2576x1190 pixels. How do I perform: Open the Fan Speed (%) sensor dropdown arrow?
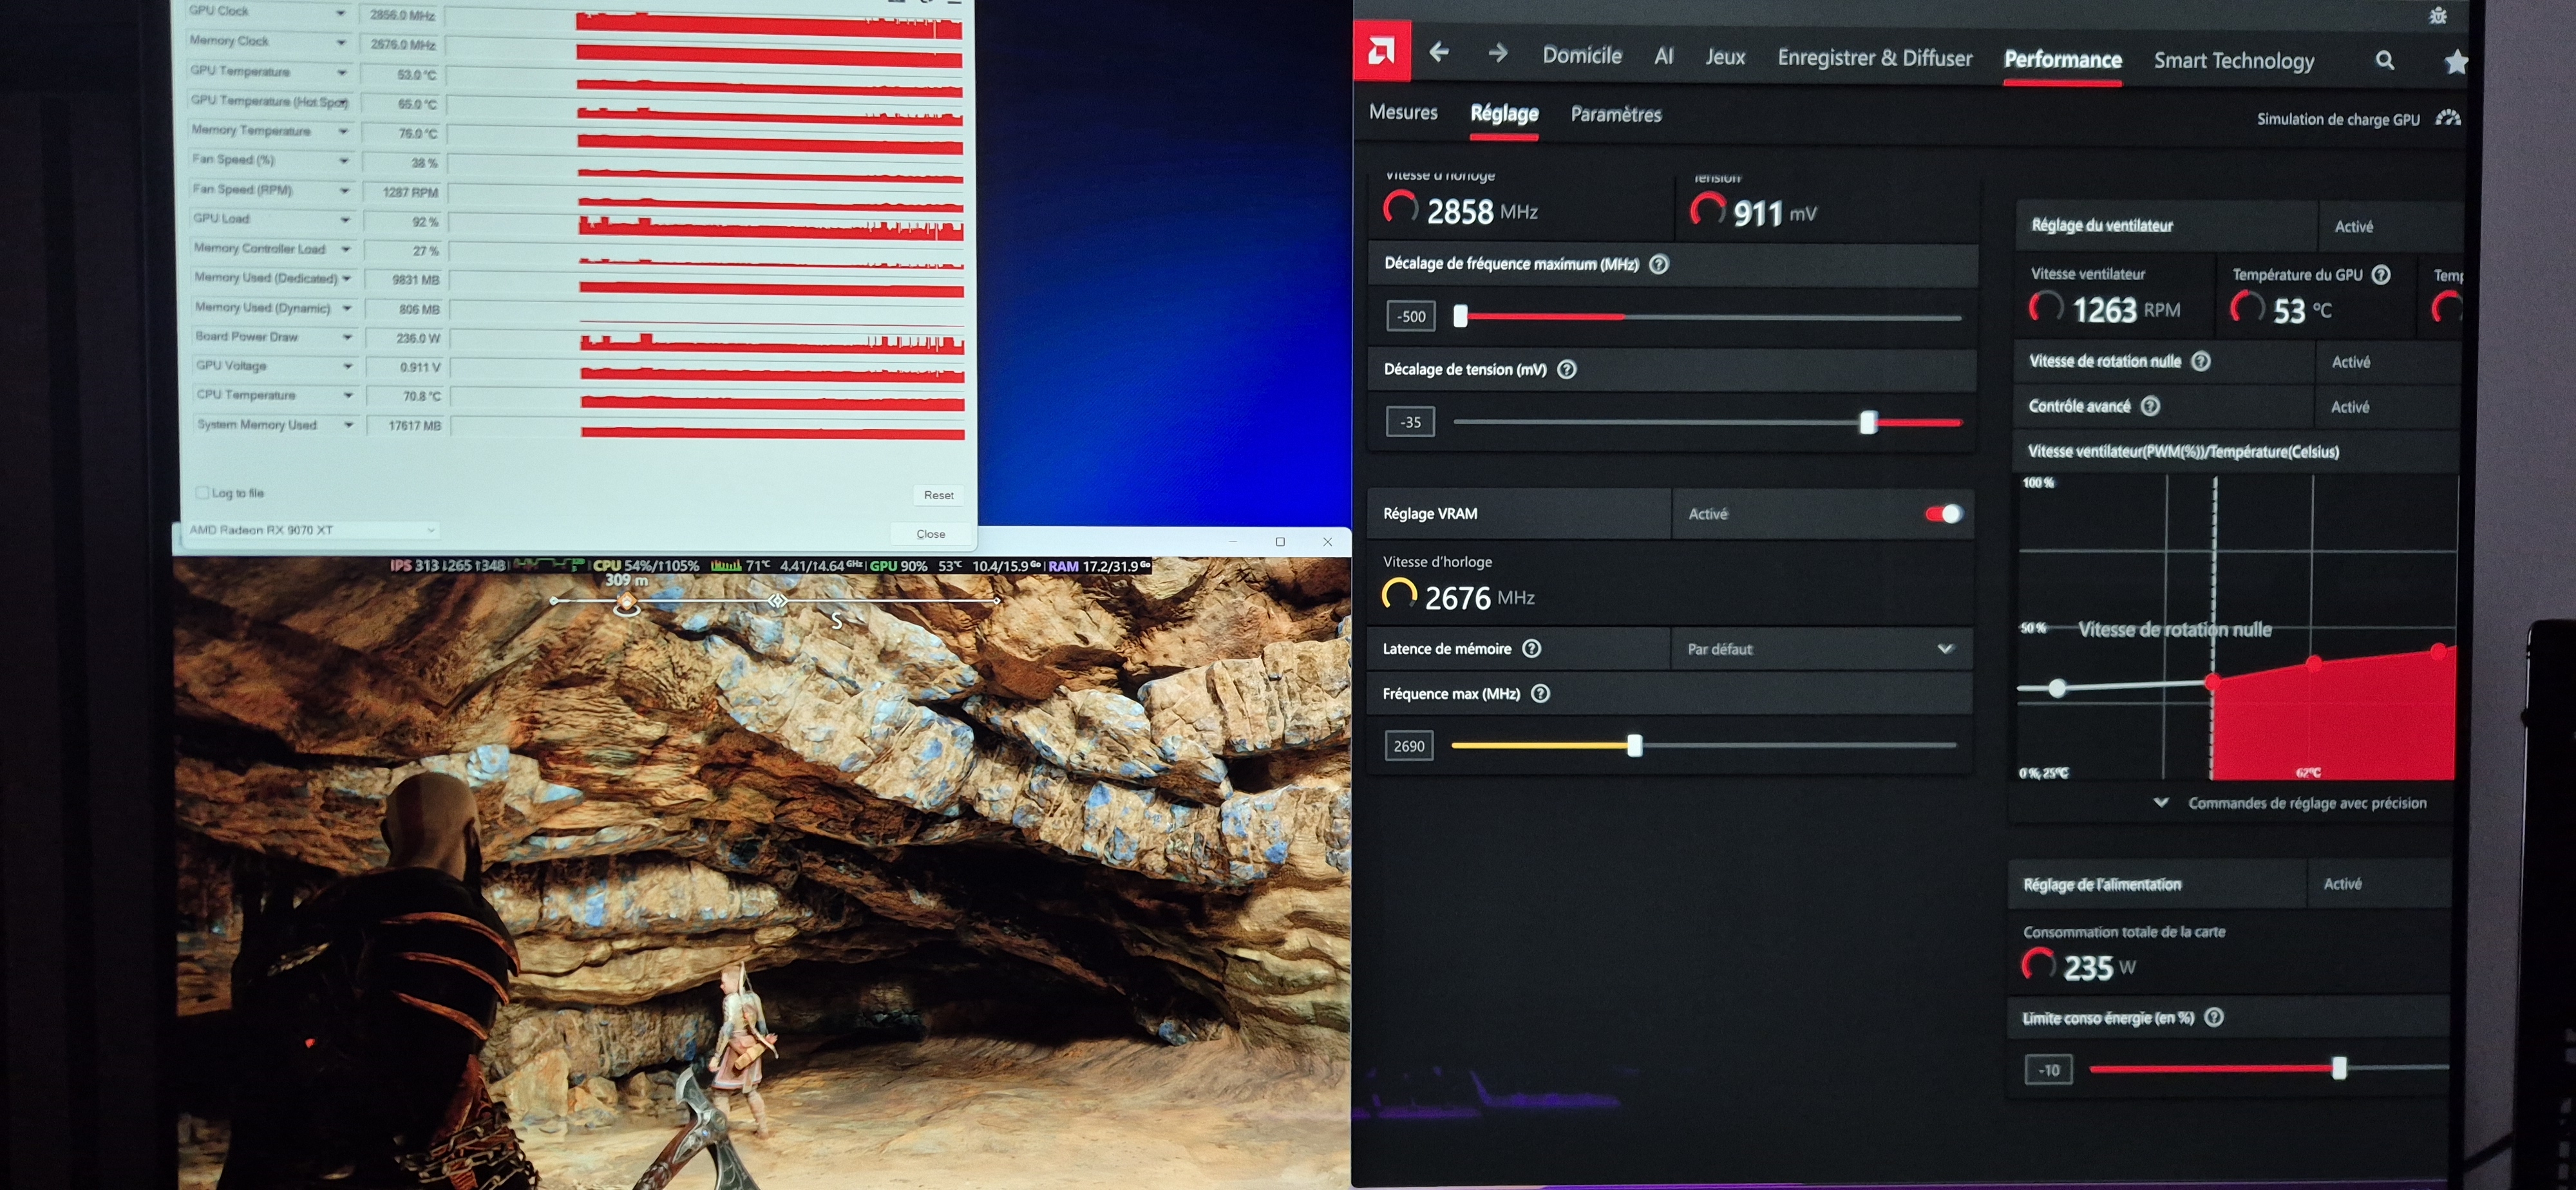point(344,160)
